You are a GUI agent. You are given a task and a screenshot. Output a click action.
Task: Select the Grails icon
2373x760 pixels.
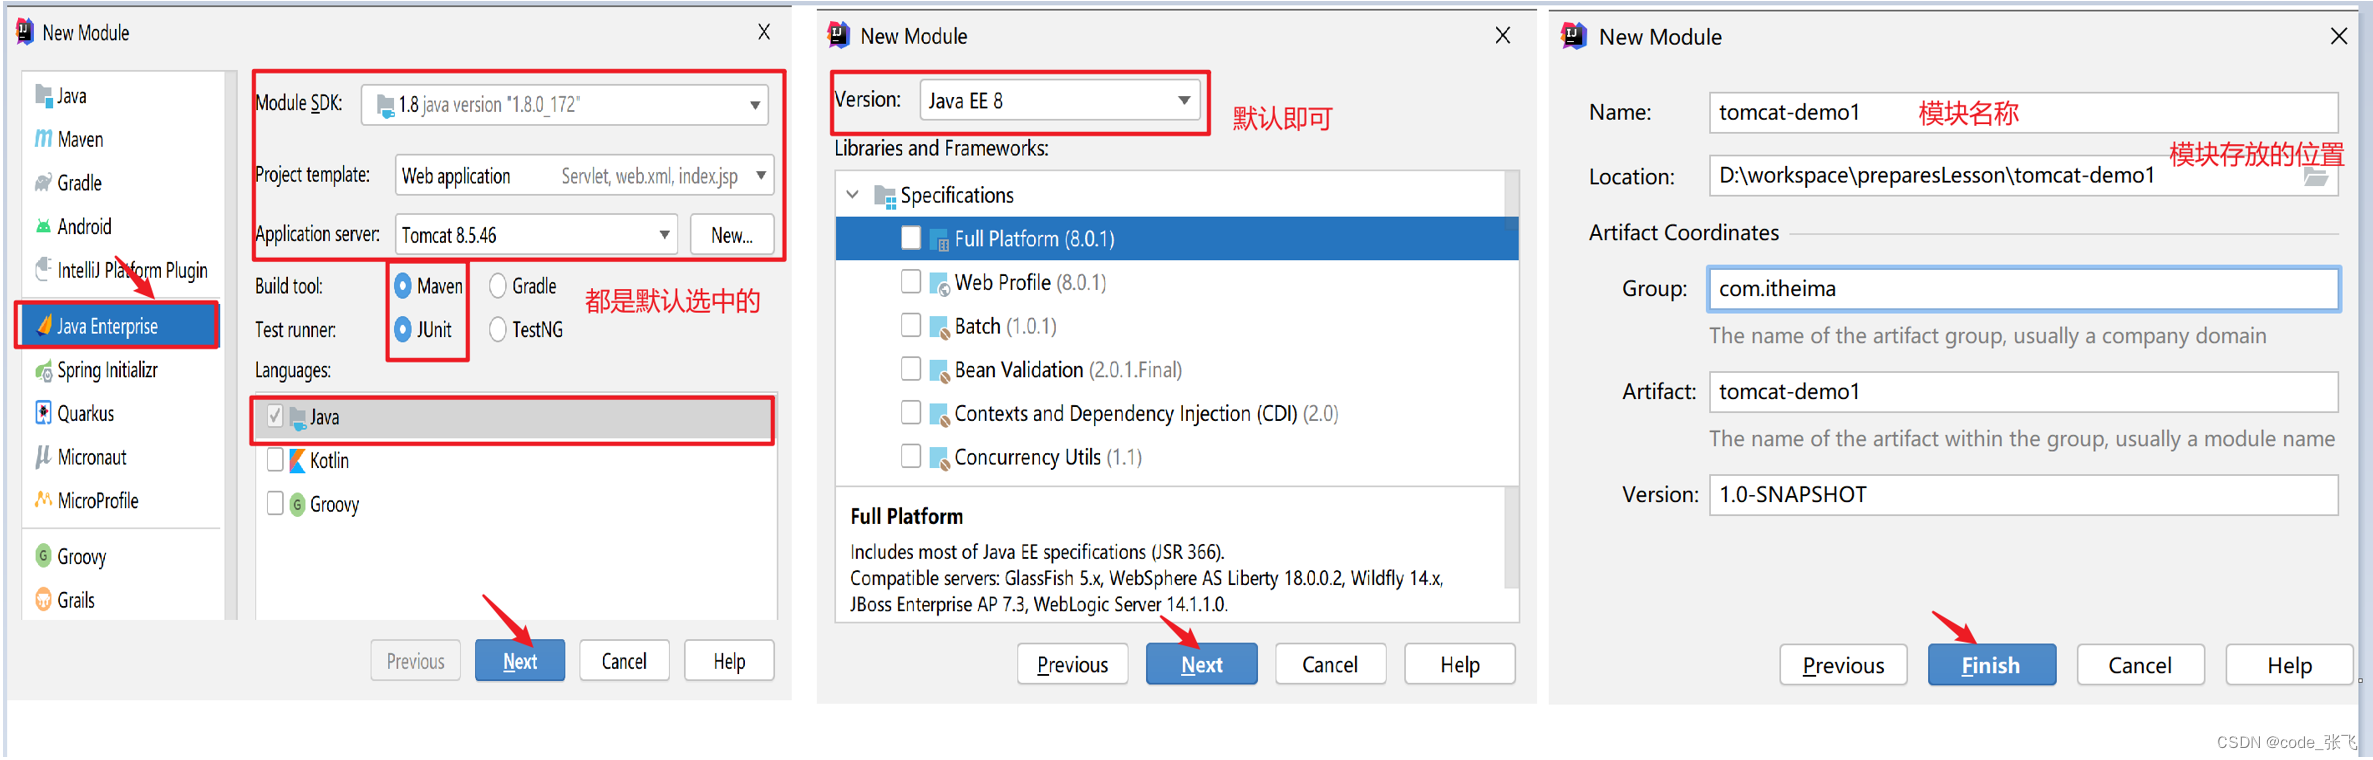point(43,600)
